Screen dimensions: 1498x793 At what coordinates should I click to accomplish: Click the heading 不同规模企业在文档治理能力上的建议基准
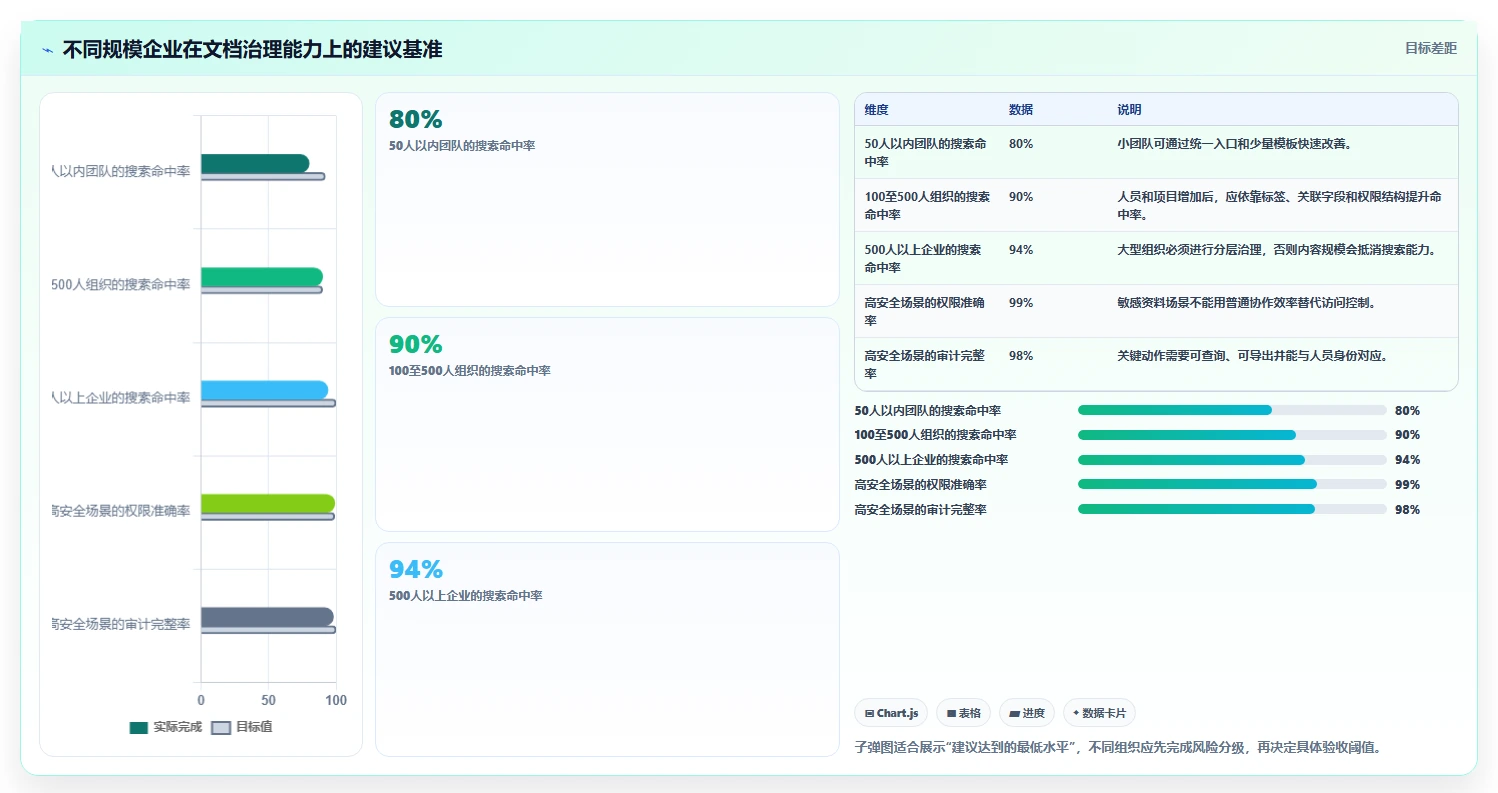[x=252, y=49]
